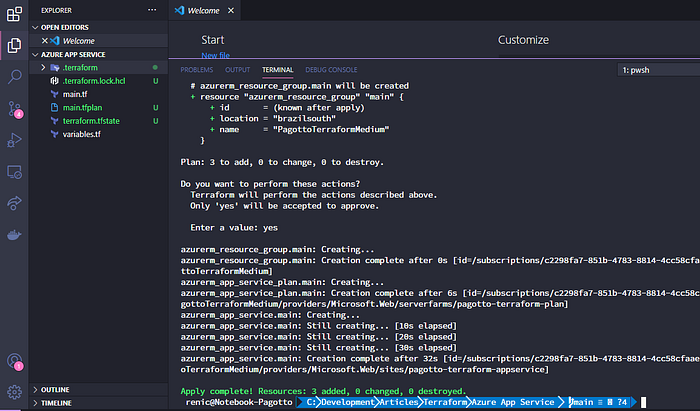Open the Manage settings gear icon
The image size is (700, 411).
coord(14,392)
